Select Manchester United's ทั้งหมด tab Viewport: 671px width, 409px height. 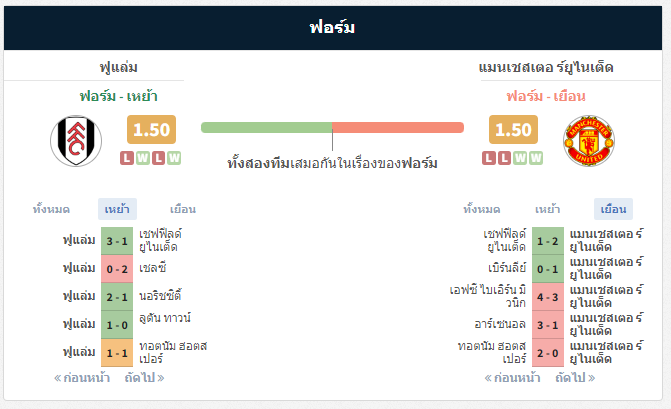pos(482,209)
